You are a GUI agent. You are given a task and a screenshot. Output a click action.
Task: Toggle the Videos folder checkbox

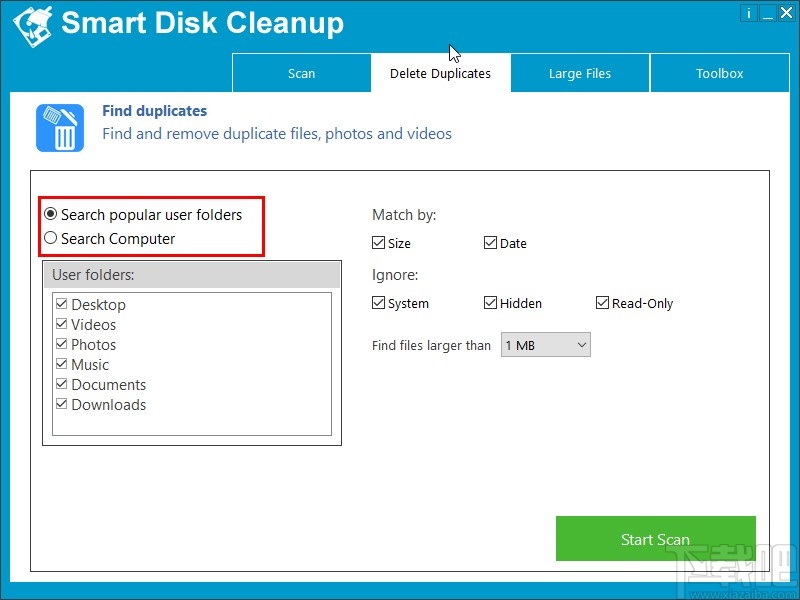[62, 324]
